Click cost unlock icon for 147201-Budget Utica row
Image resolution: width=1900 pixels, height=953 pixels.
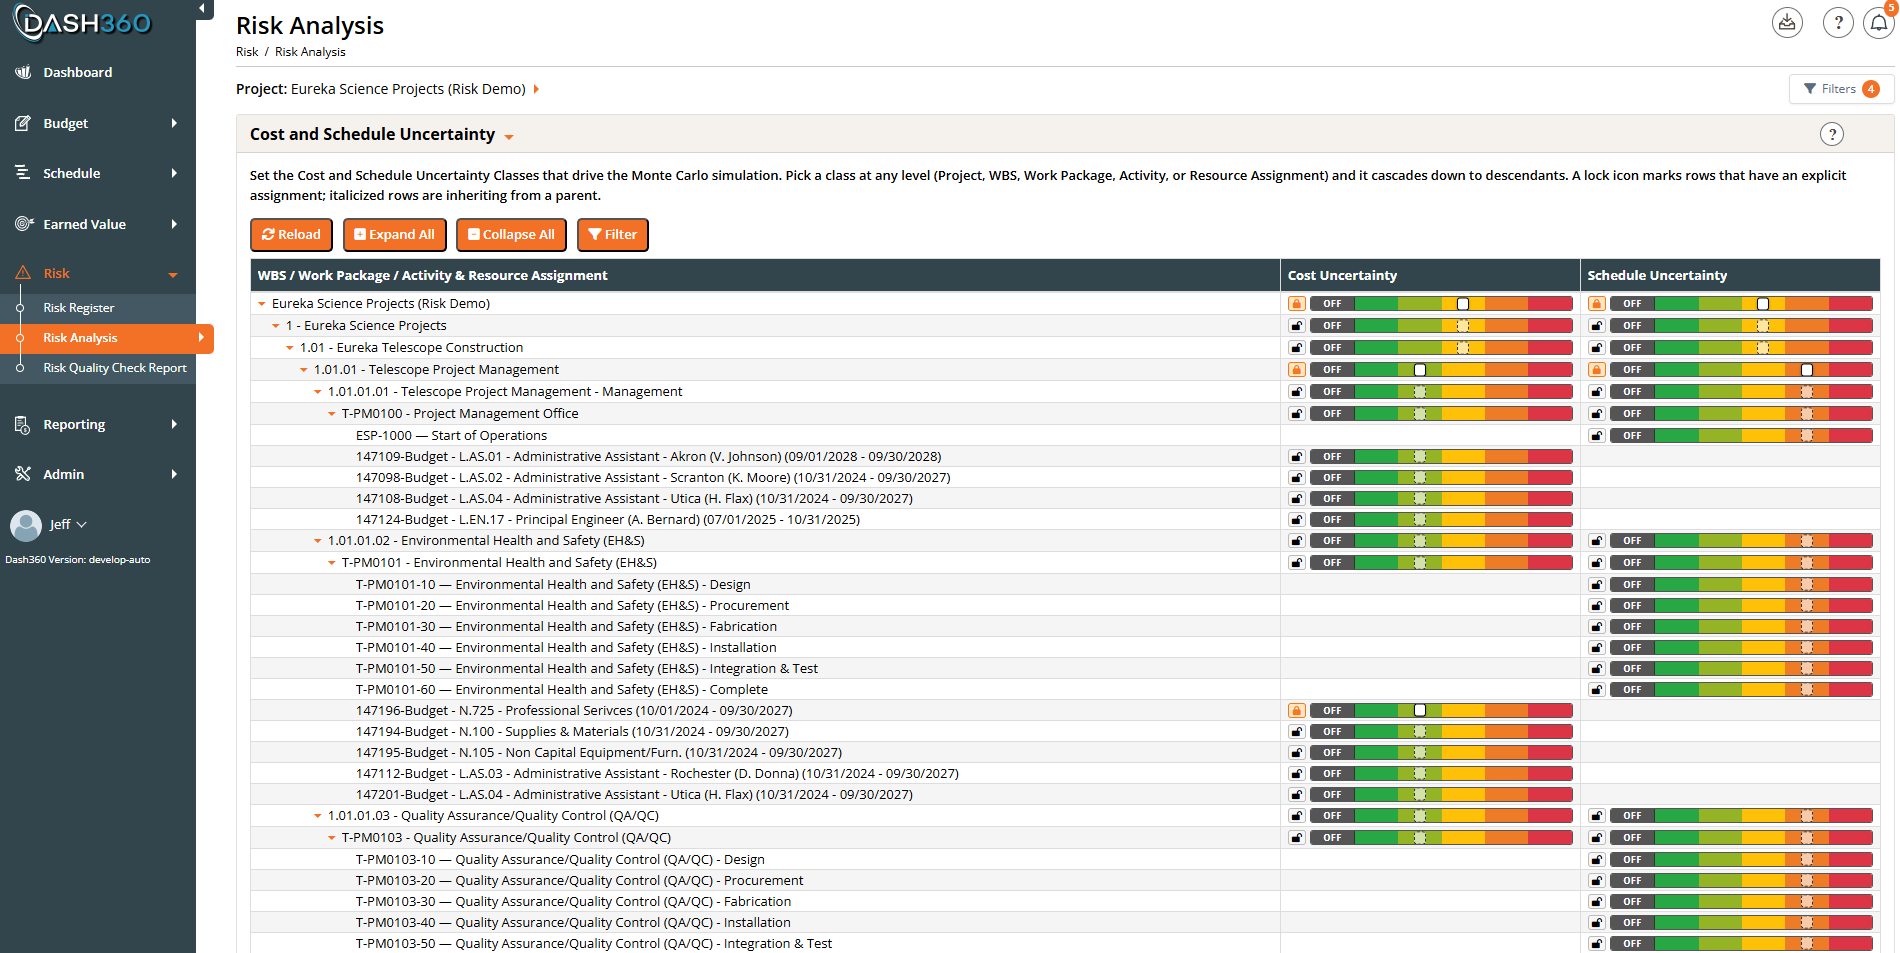click(1297, 794)
